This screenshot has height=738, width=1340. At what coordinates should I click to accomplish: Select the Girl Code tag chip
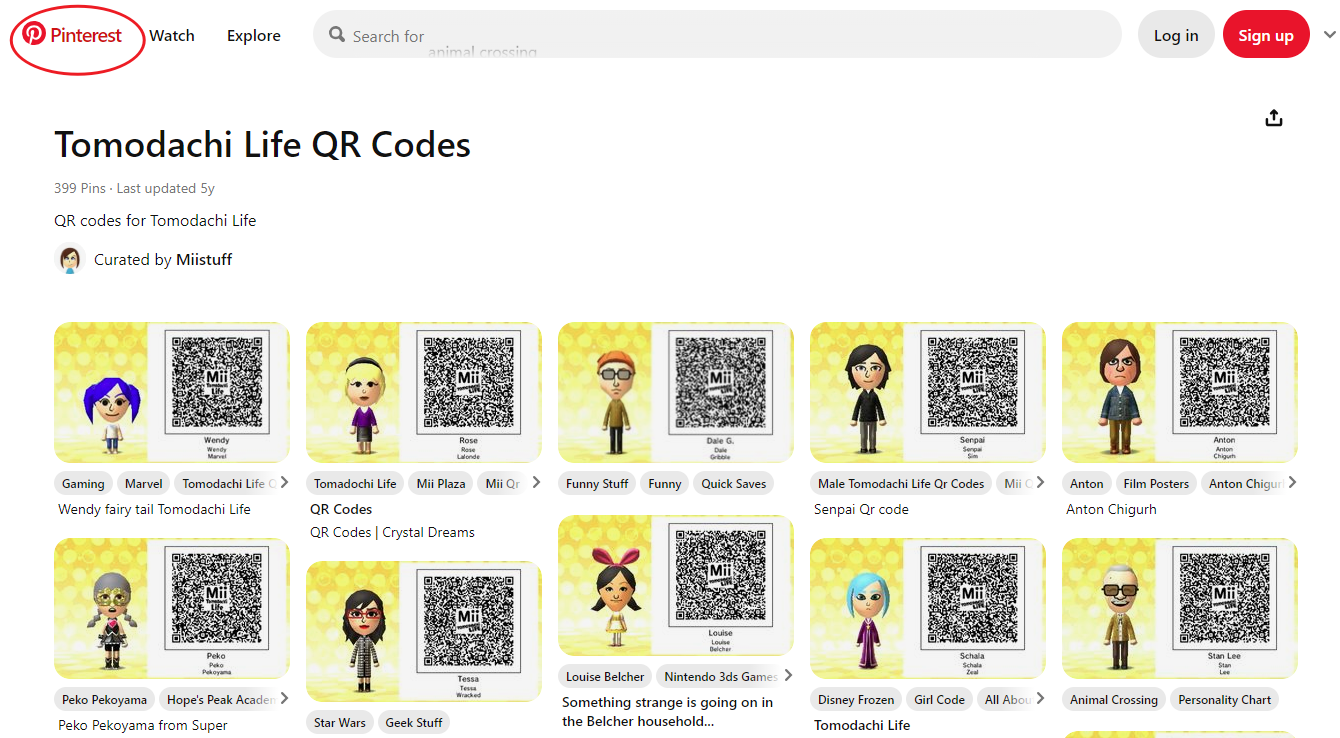coord(939,700)
